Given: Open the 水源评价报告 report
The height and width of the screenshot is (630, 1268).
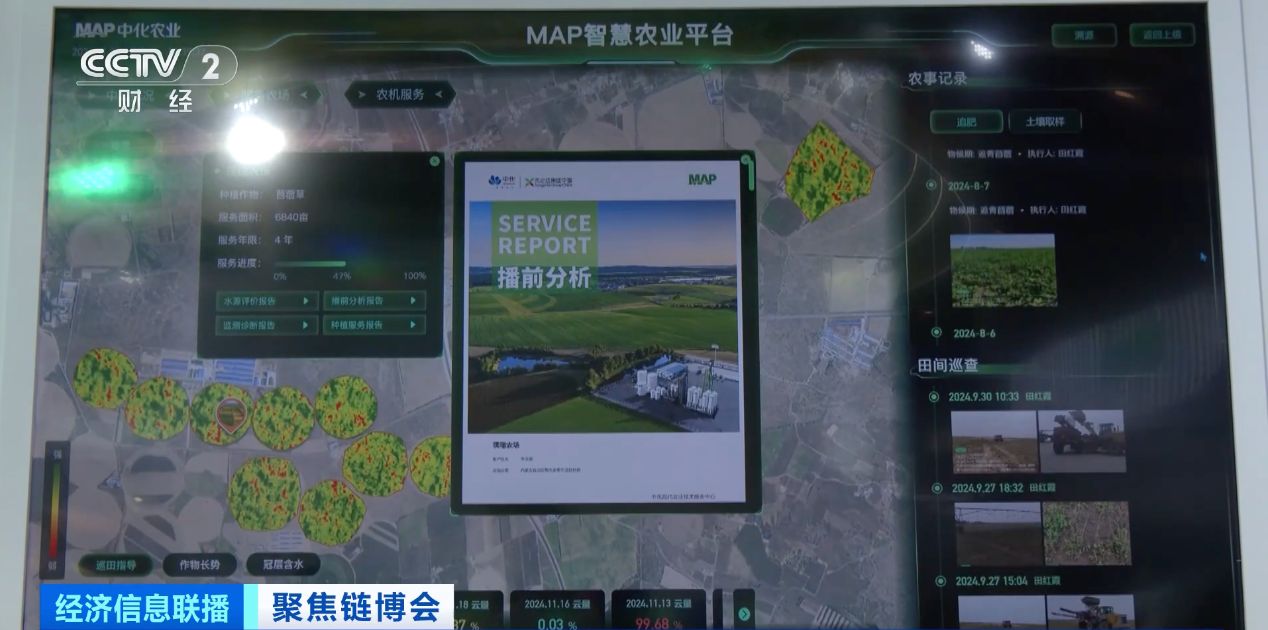Looking at the screenshot, I should pyautogui.click(x=267, y=301).
